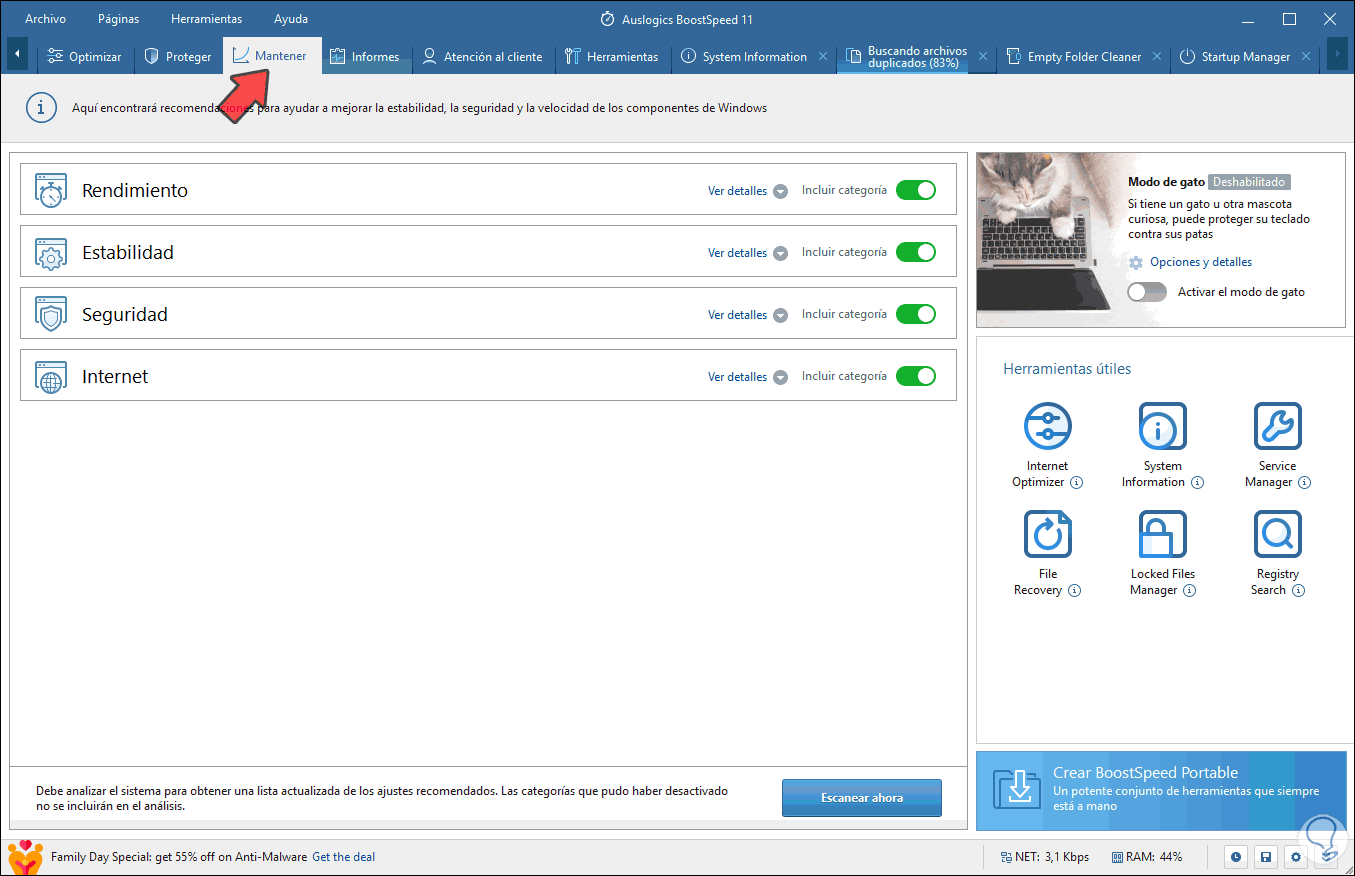The height and width of the screenshot is (876, 1355).
Task: Expand Ver detalles for Internet
Action: [x=748, y=377]
